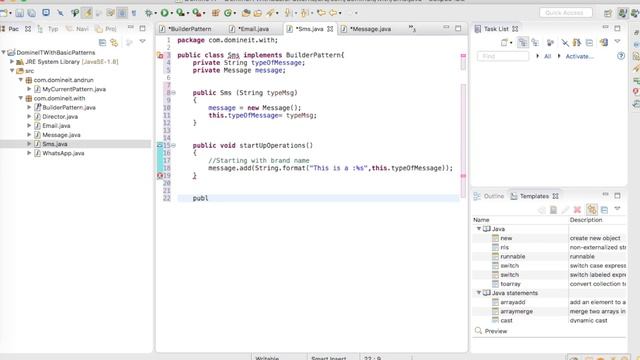
Task: Click the New Java Package icon
Action: 216,13
